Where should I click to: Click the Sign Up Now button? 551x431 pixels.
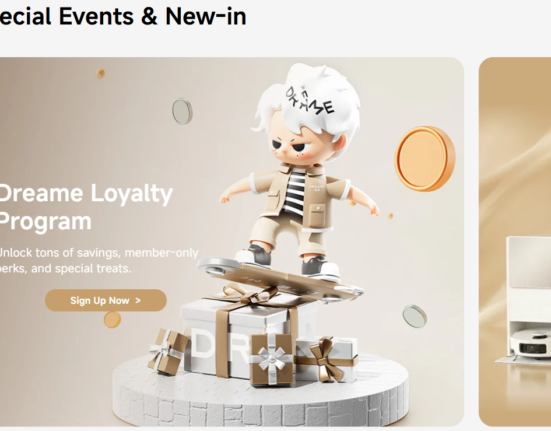(106, 300)
